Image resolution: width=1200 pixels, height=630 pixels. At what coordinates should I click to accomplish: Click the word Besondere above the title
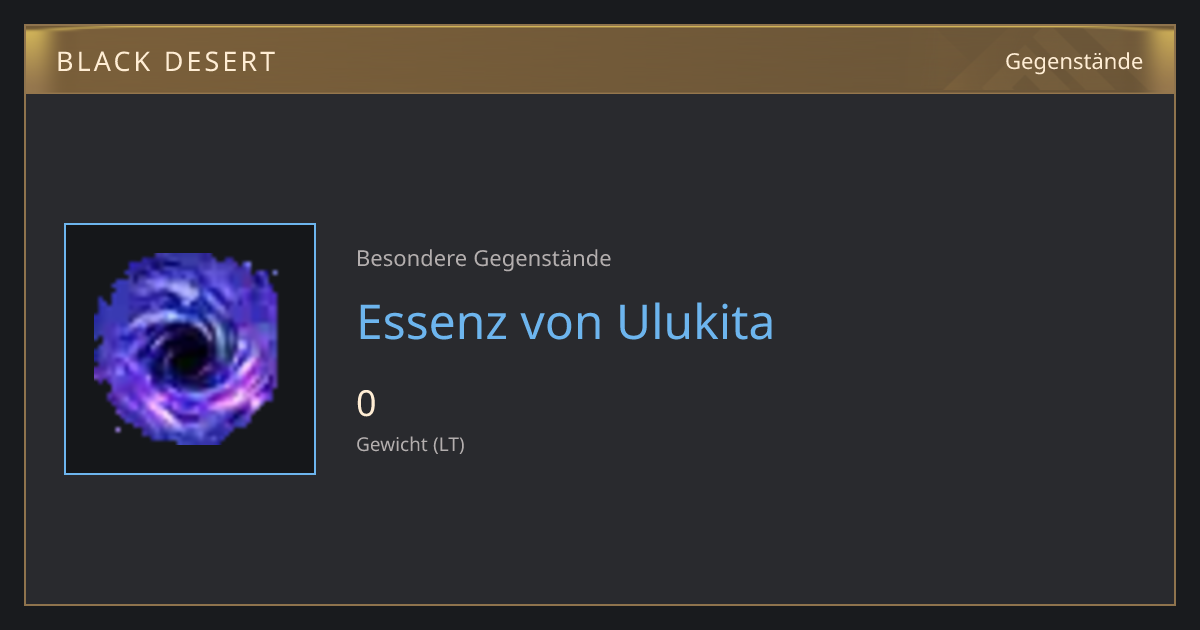point(411,259)
